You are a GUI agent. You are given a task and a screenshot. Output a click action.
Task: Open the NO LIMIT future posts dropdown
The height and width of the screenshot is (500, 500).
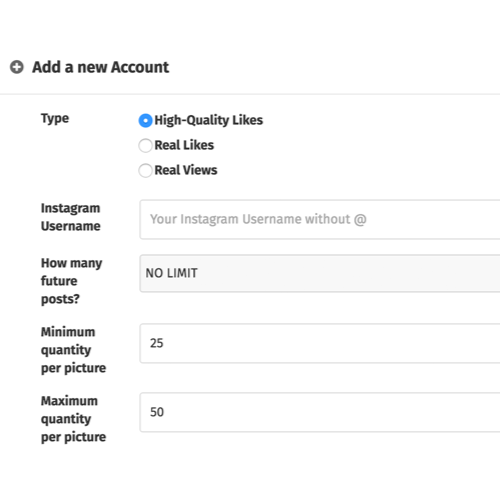pos(320,273)
